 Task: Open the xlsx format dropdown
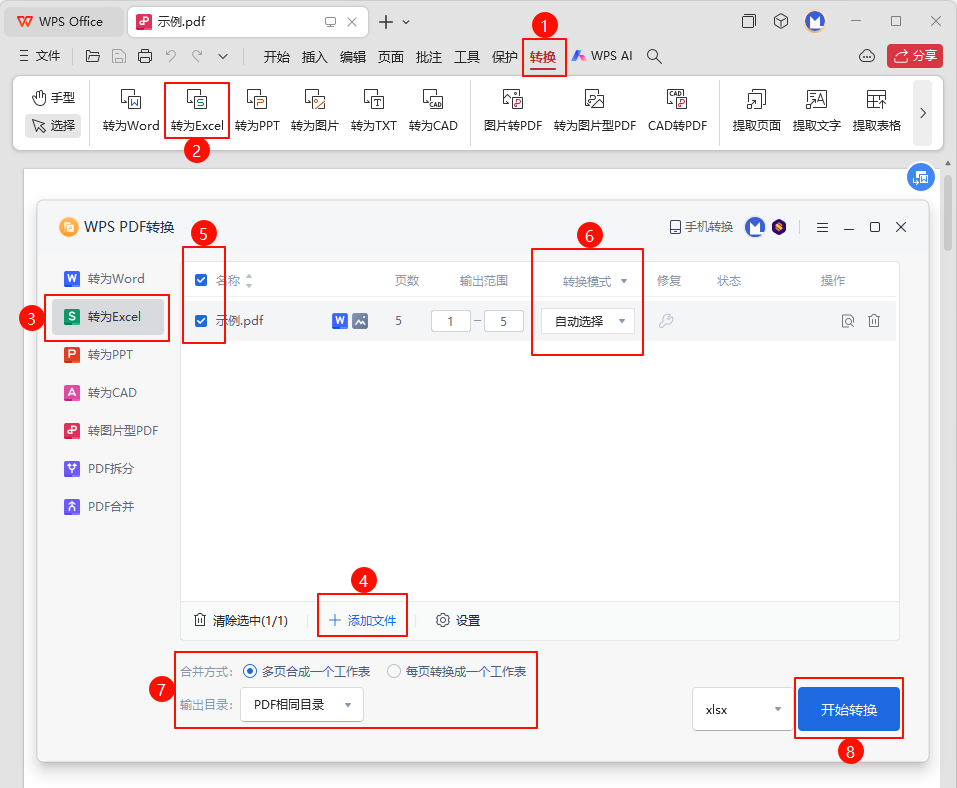tap(742, 709)
